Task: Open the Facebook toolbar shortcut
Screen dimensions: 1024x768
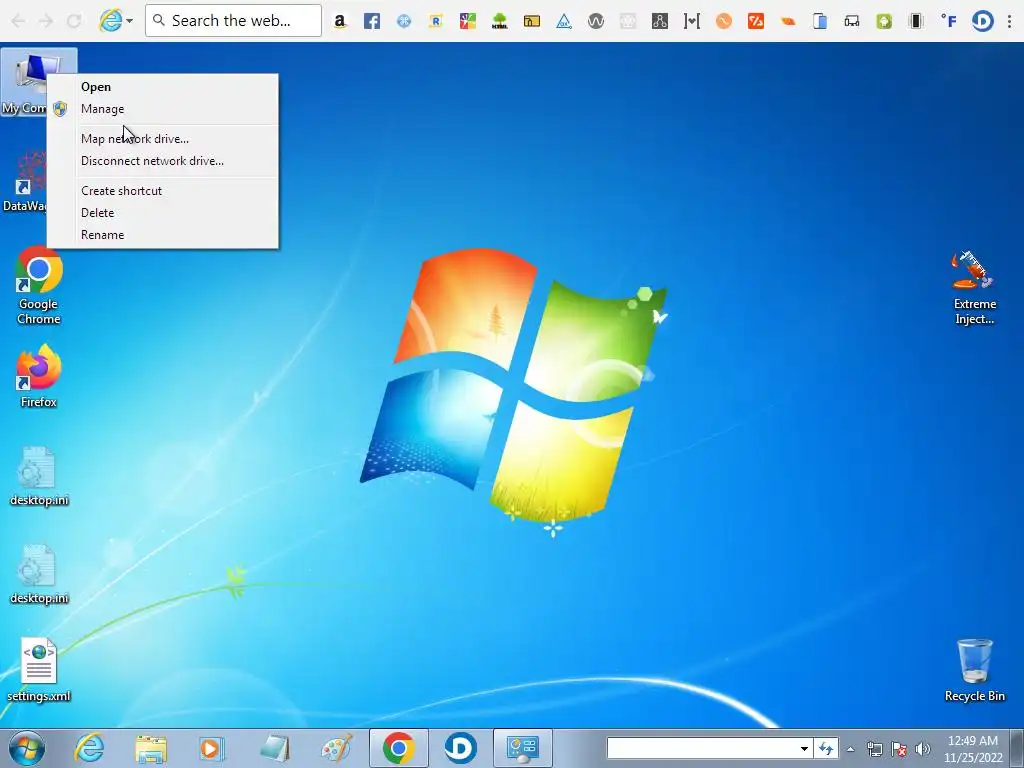Action: click(372, 21)
